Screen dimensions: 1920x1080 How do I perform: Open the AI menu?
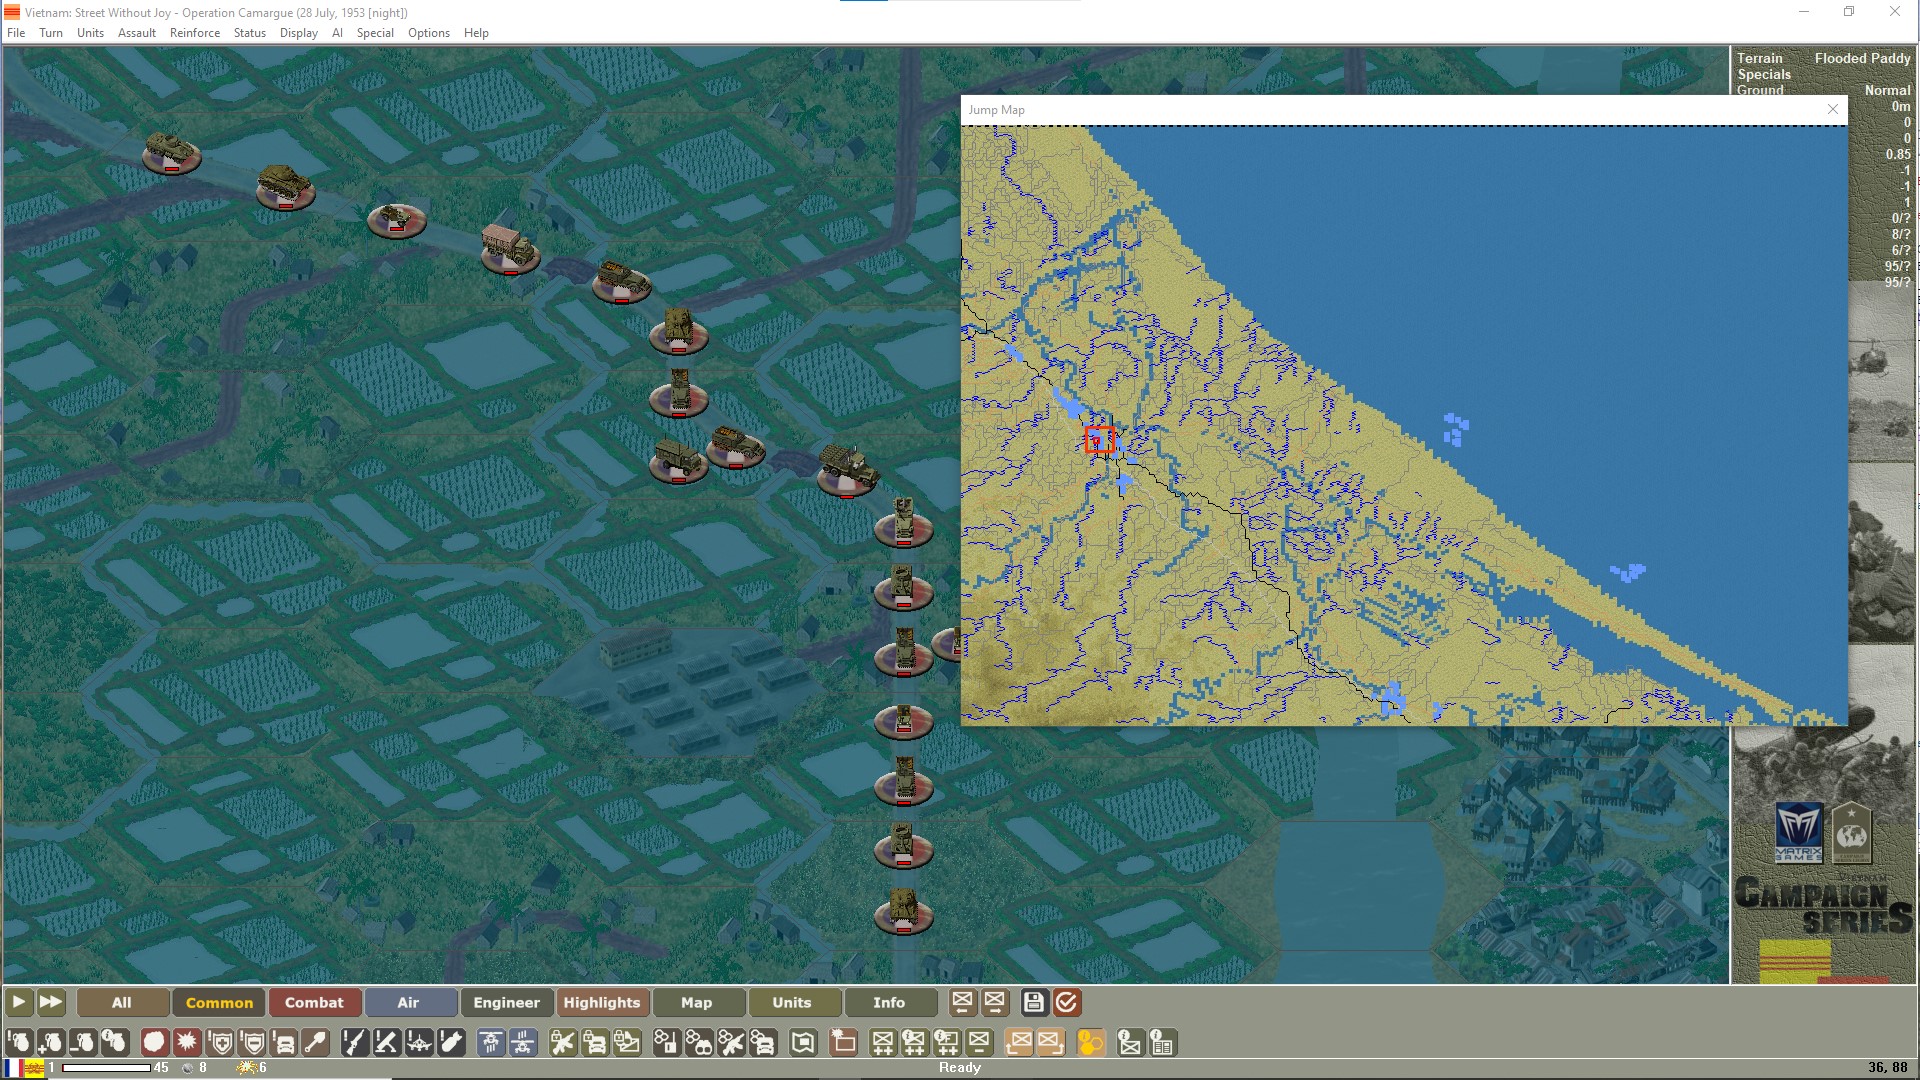[337, 33]
